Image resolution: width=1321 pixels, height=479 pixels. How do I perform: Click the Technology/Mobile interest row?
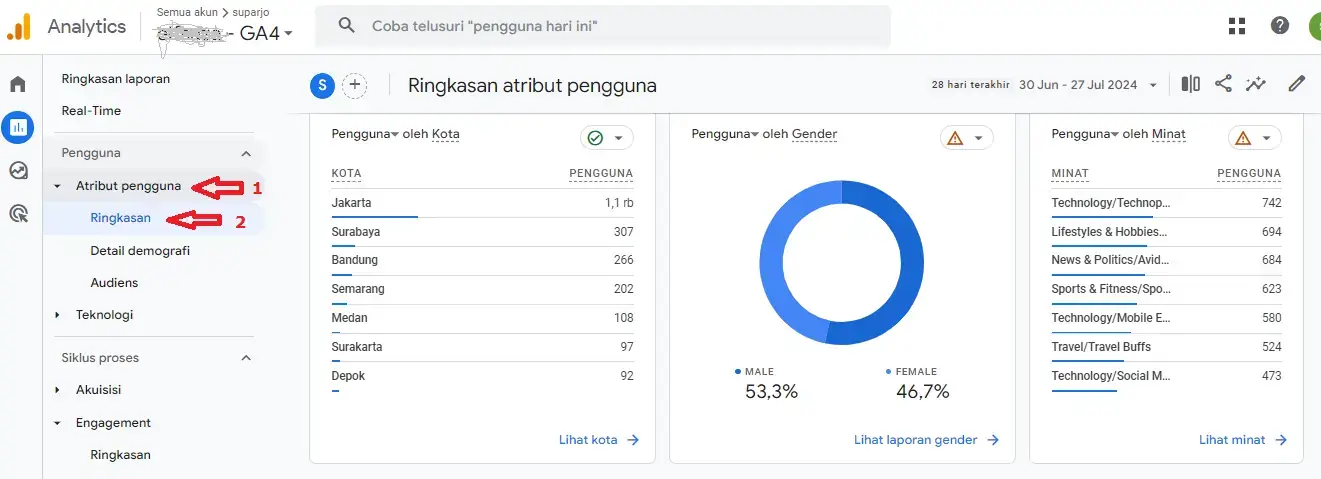[1166, 318]
